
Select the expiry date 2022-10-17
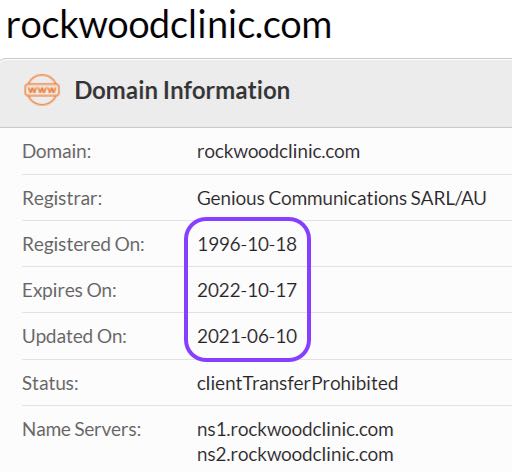(x=247, y=290)
